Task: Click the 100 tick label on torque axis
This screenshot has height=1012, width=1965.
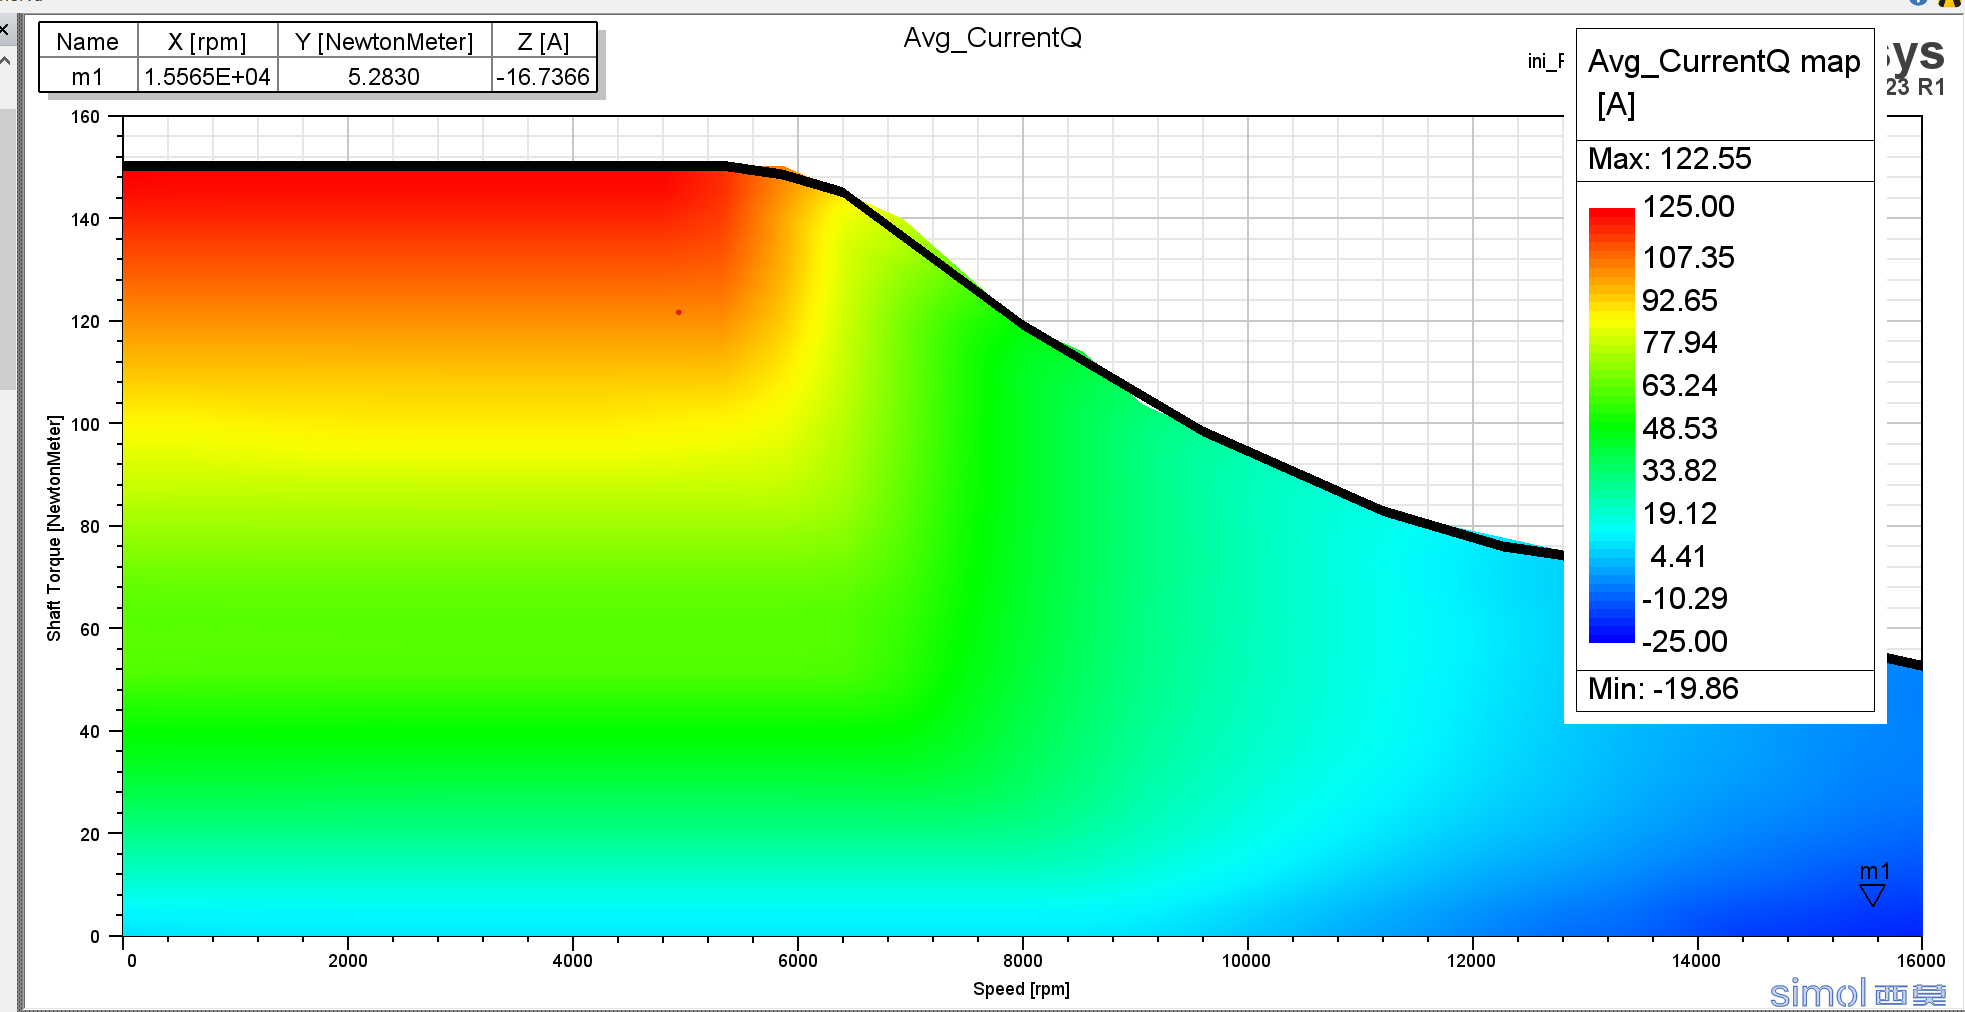Action: (x=86, y=424)
